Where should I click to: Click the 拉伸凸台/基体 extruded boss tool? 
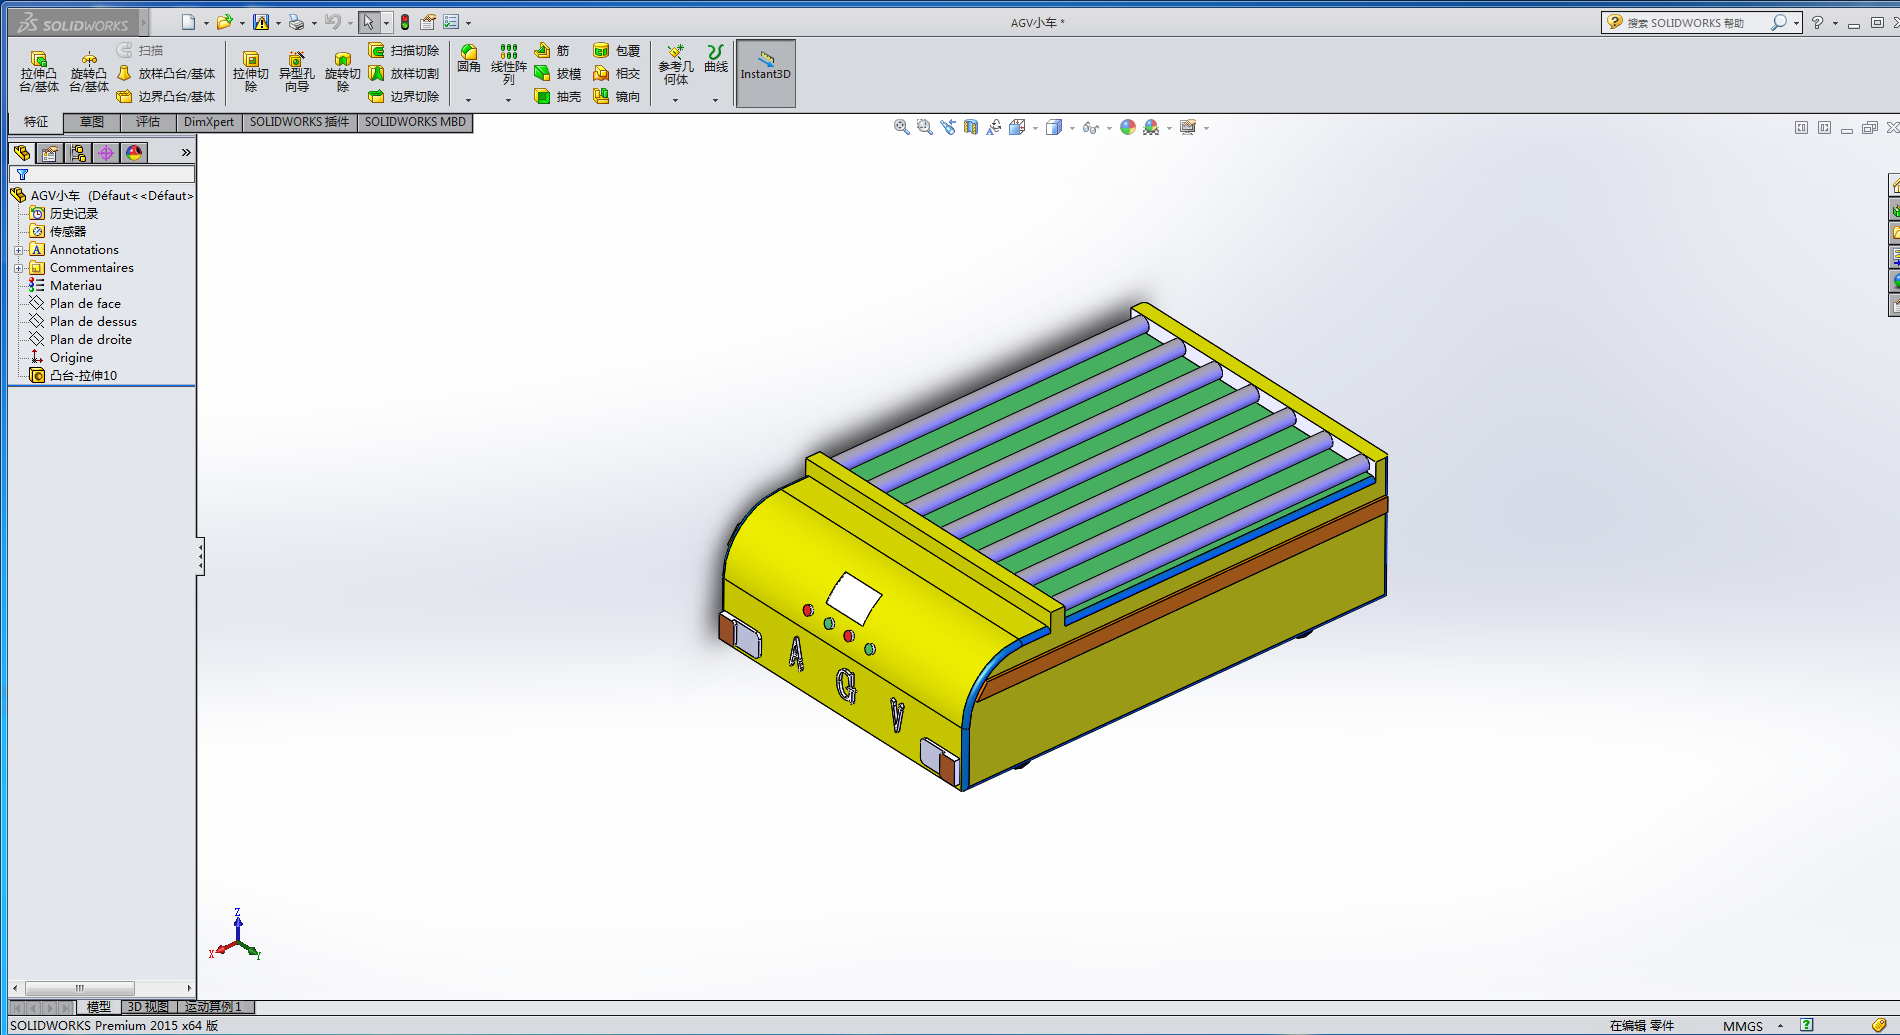[x=39, y=72]
